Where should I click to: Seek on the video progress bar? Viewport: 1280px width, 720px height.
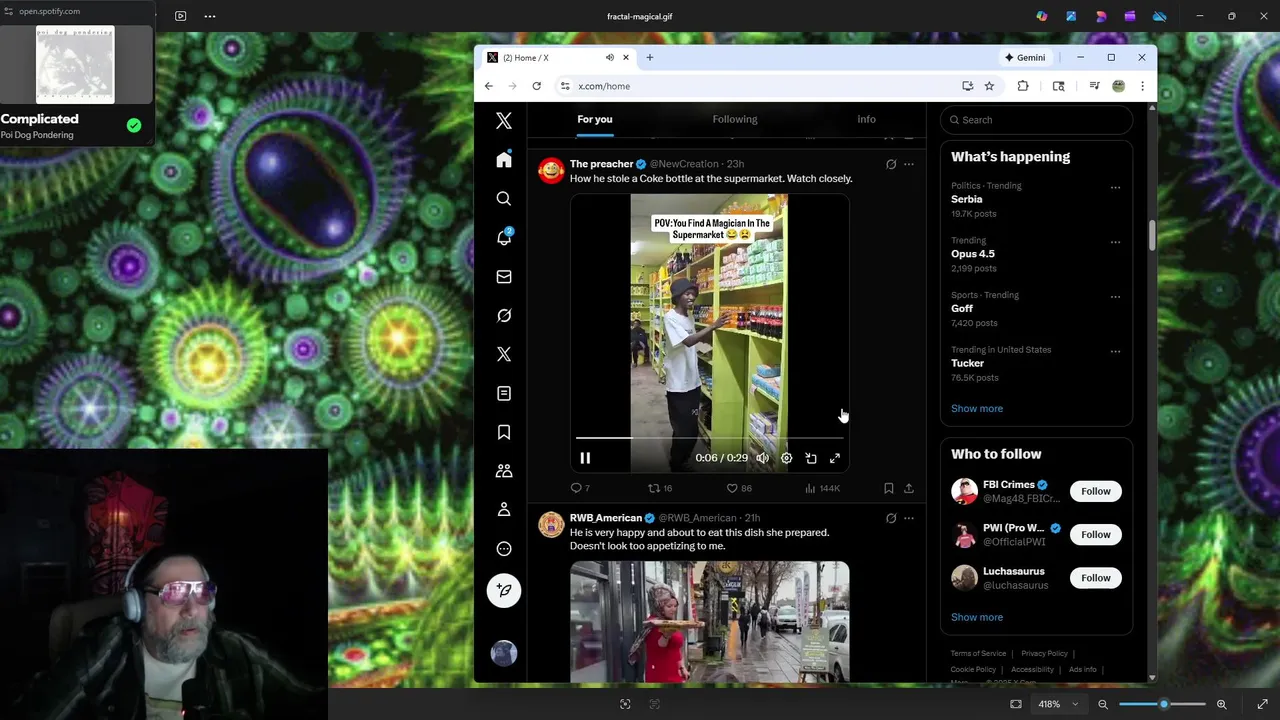[710, 438]
